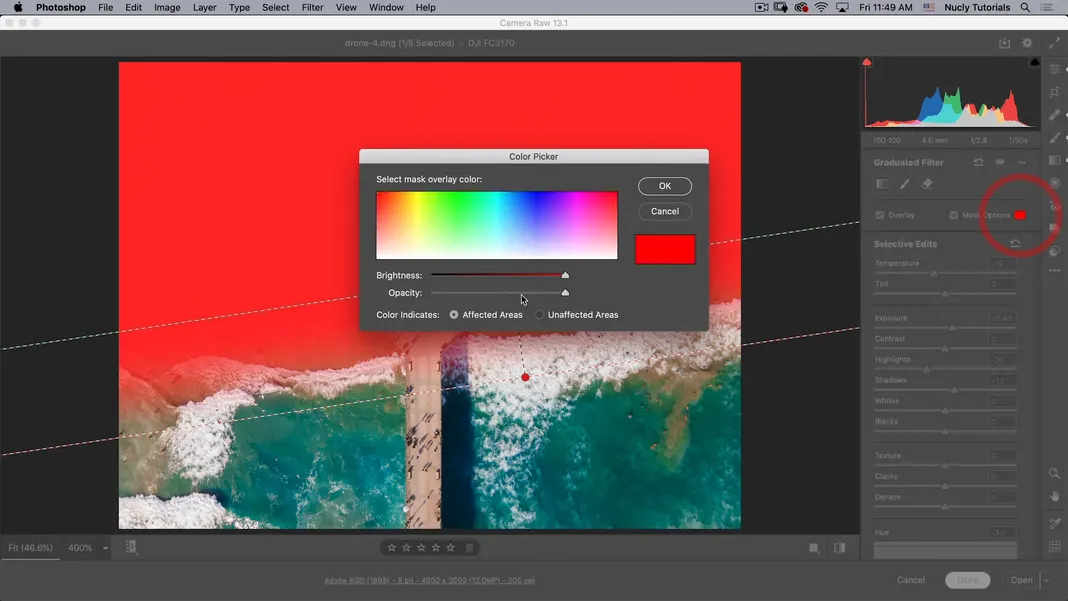This screenshot has width=1068, height=601.
Task: Mark image for deletion trash icon
Action: tap(469, 547)
